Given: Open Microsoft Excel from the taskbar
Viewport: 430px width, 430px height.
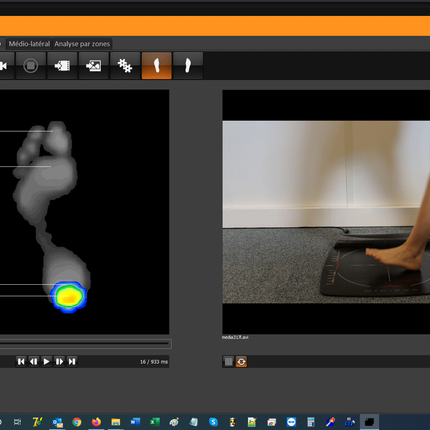Looking at the screenshot, I should coord(155,422).
